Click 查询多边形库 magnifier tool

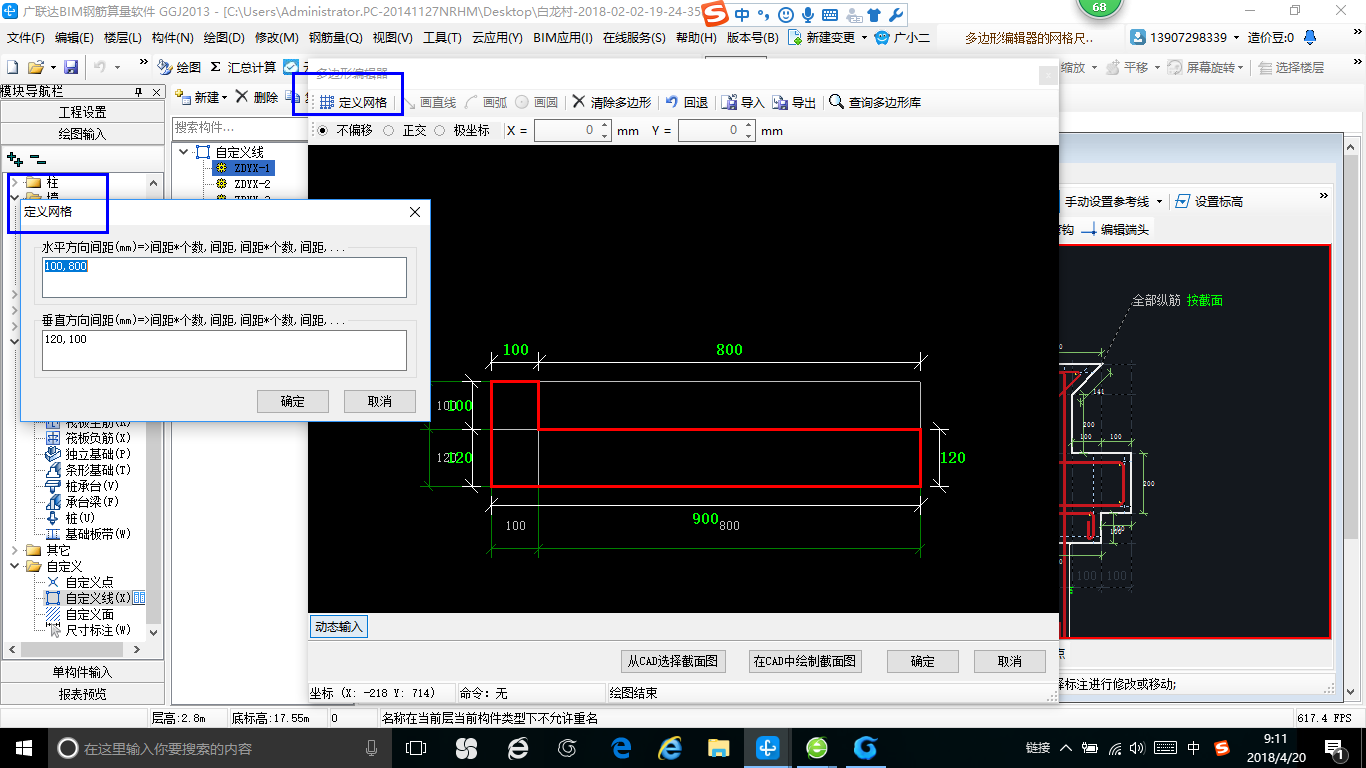point(836,102)
